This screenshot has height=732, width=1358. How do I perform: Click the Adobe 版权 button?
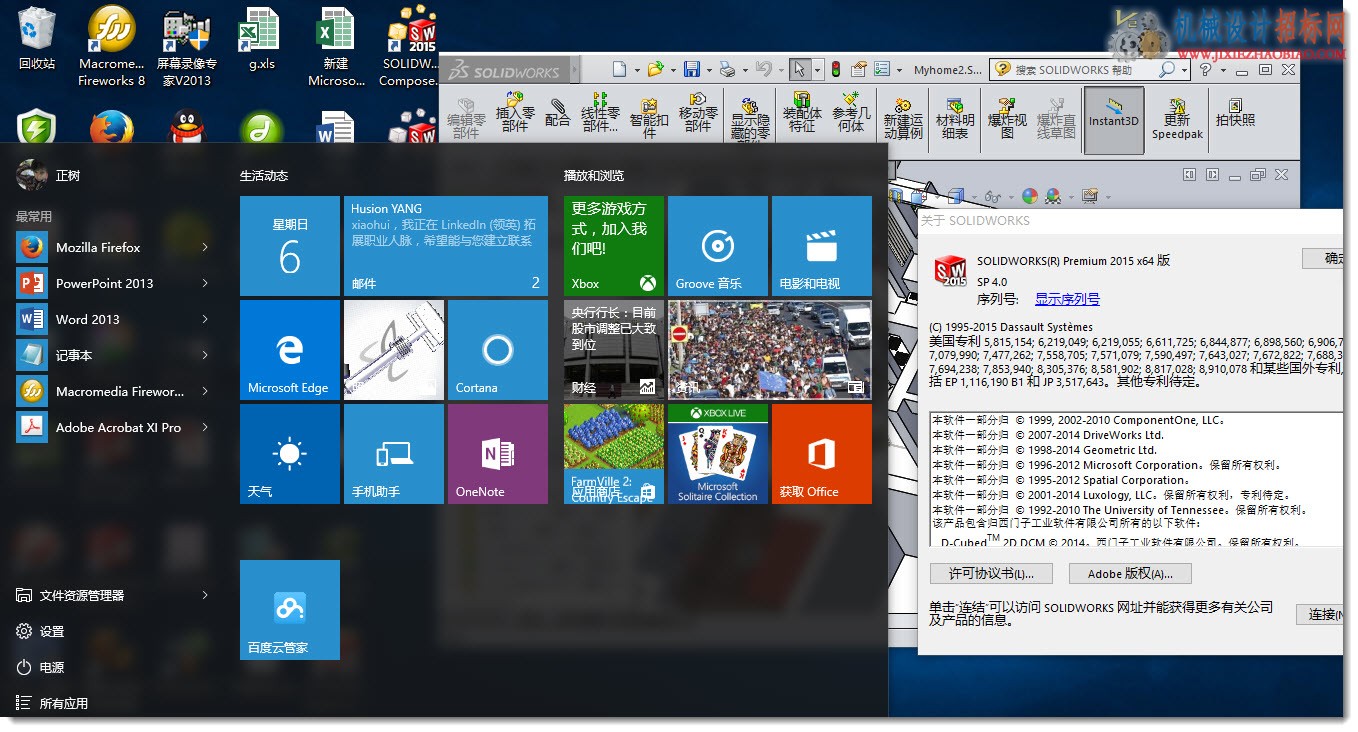click(x=1130, y=573)
